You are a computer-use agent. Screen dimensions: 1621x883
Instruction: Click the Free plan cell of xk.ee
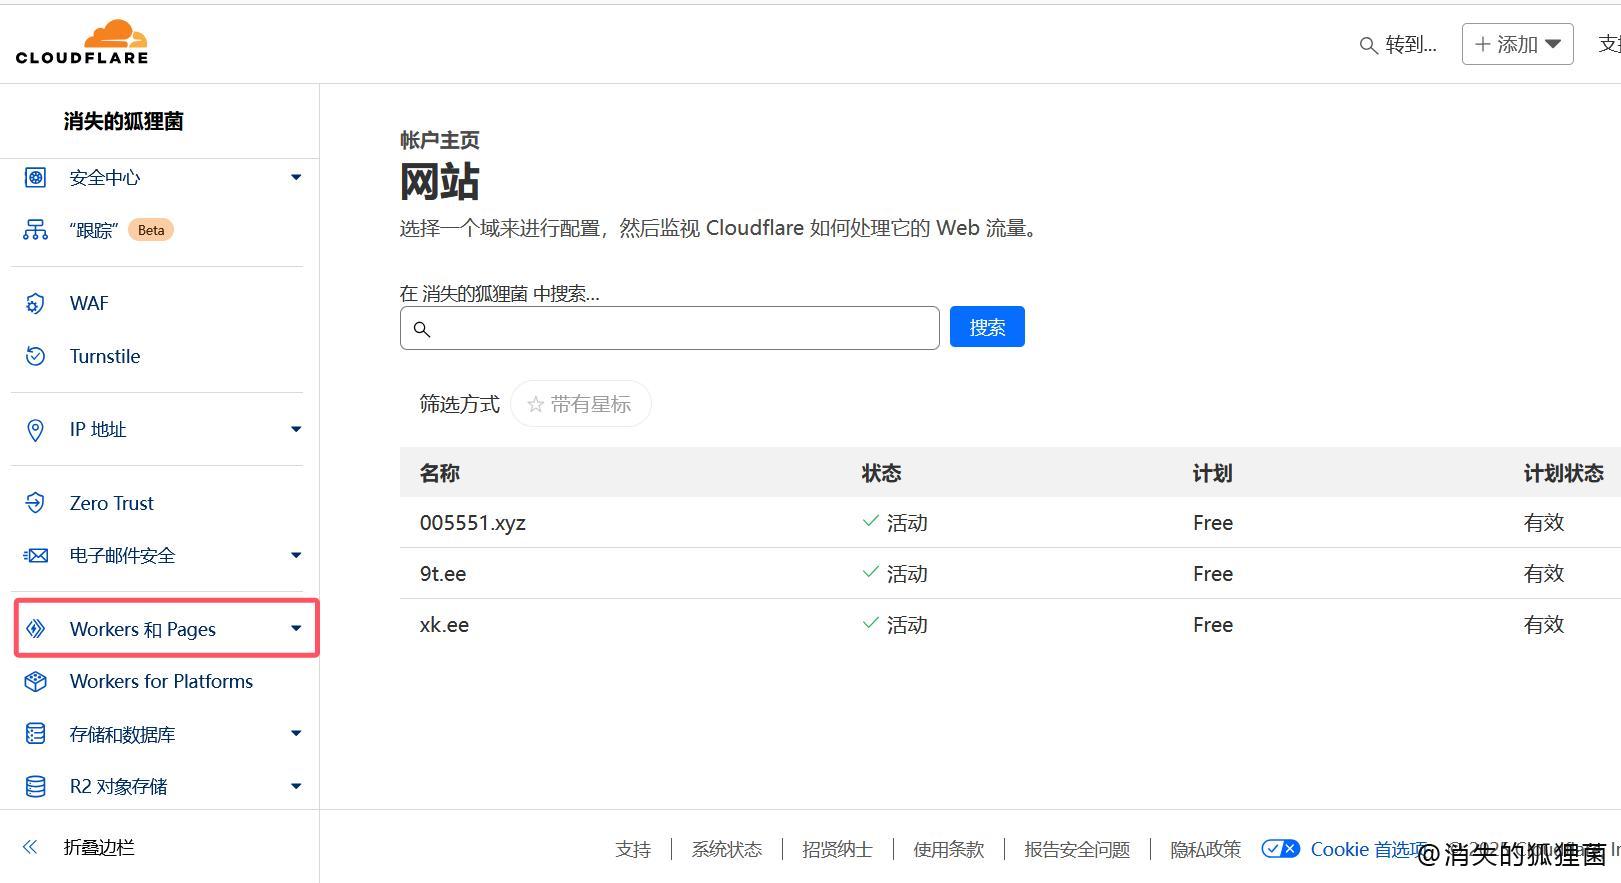tap(1212, 624)
